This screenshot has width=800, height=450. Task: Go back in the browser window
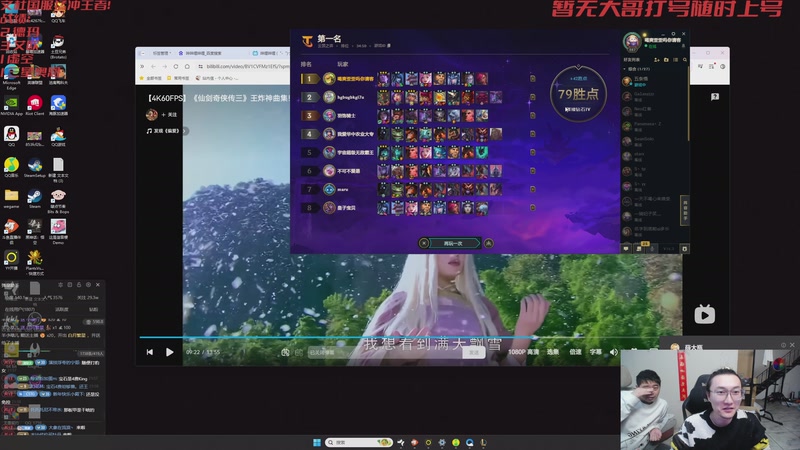pyautogui.click(x=153, y=66)
